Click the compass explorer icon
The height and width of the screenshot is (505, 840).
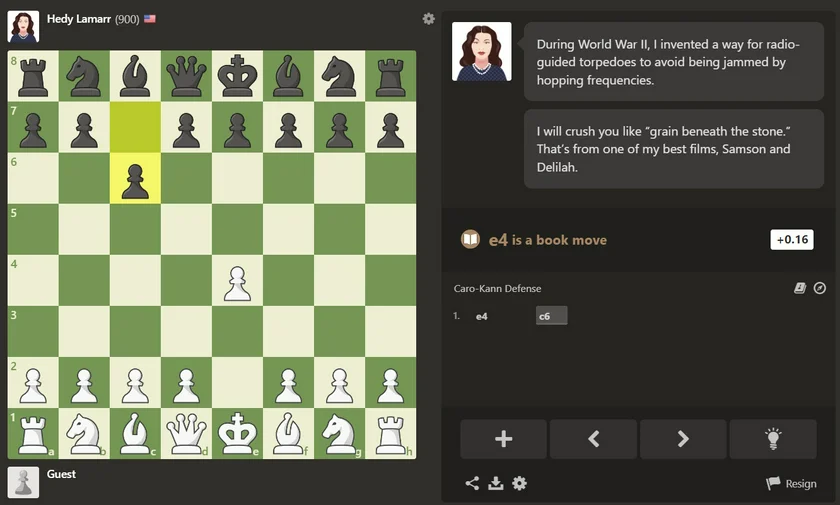tap(820, 288)
